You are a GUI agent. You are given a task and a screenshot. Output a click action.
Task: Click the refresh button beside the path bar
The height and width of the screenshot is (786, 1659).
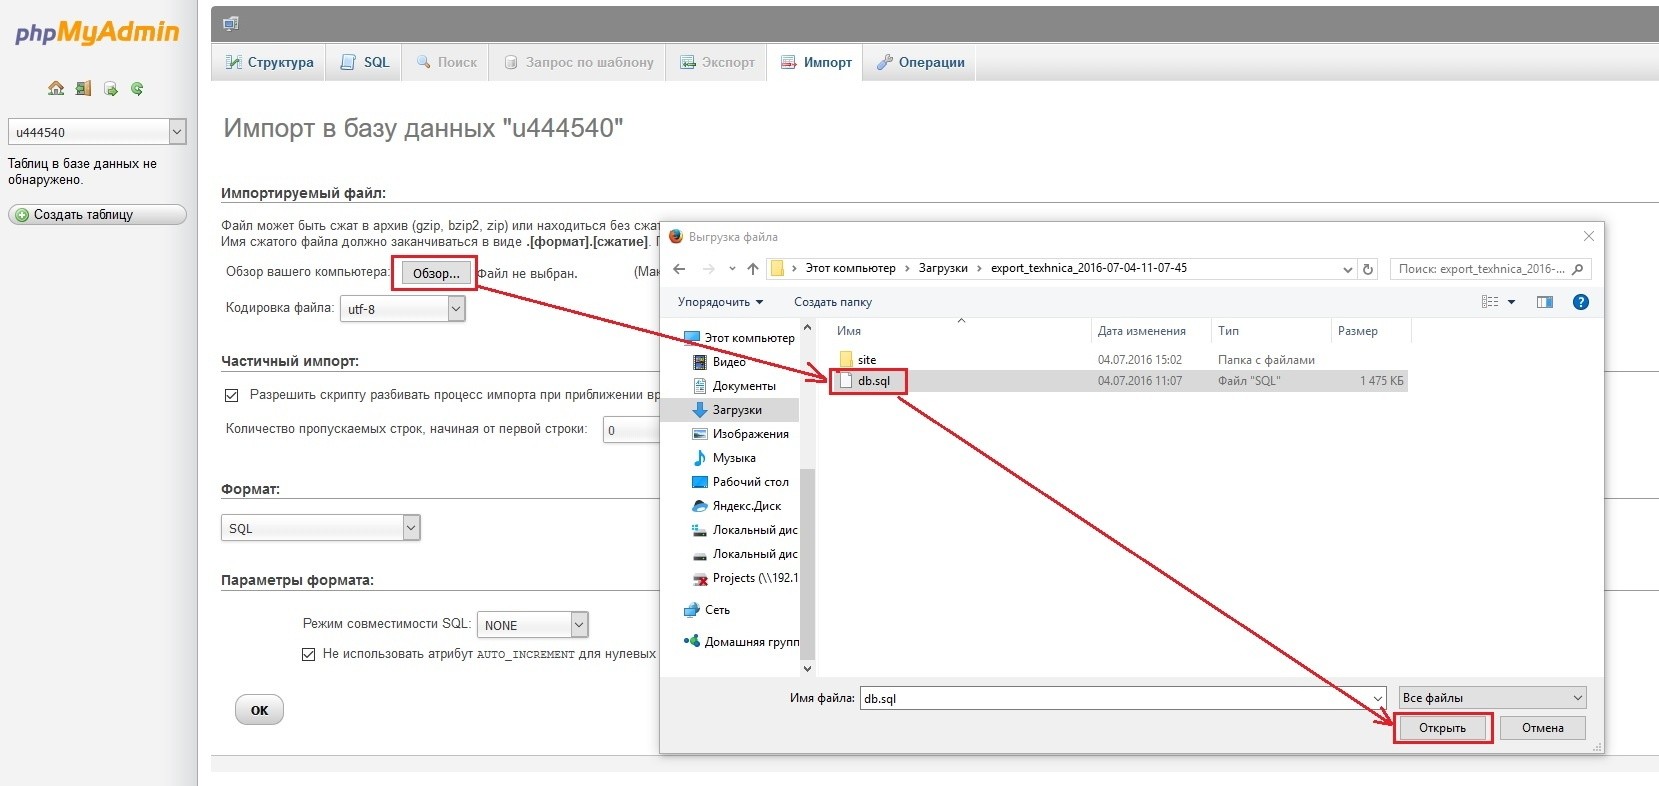1368,269
